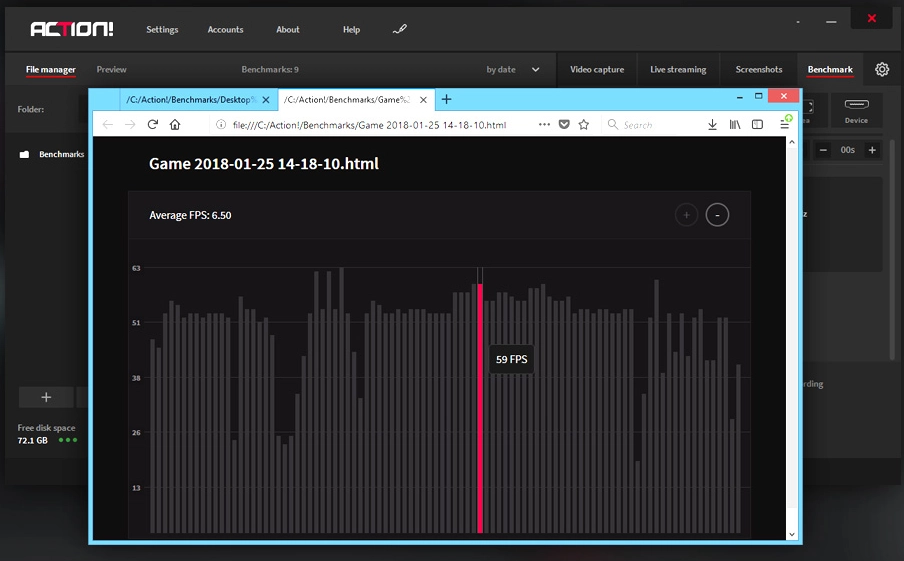Click the browser forward arrow
The image size is (904, 561).
point(130,125)
